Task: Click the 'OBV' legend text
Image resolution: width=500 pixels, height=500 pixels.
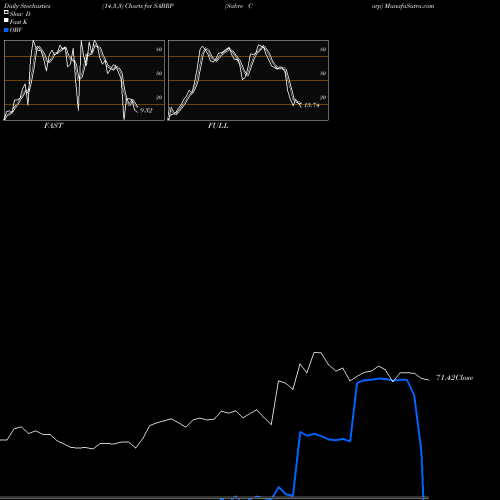Action: pyautogui.click(x=16, y=30)
